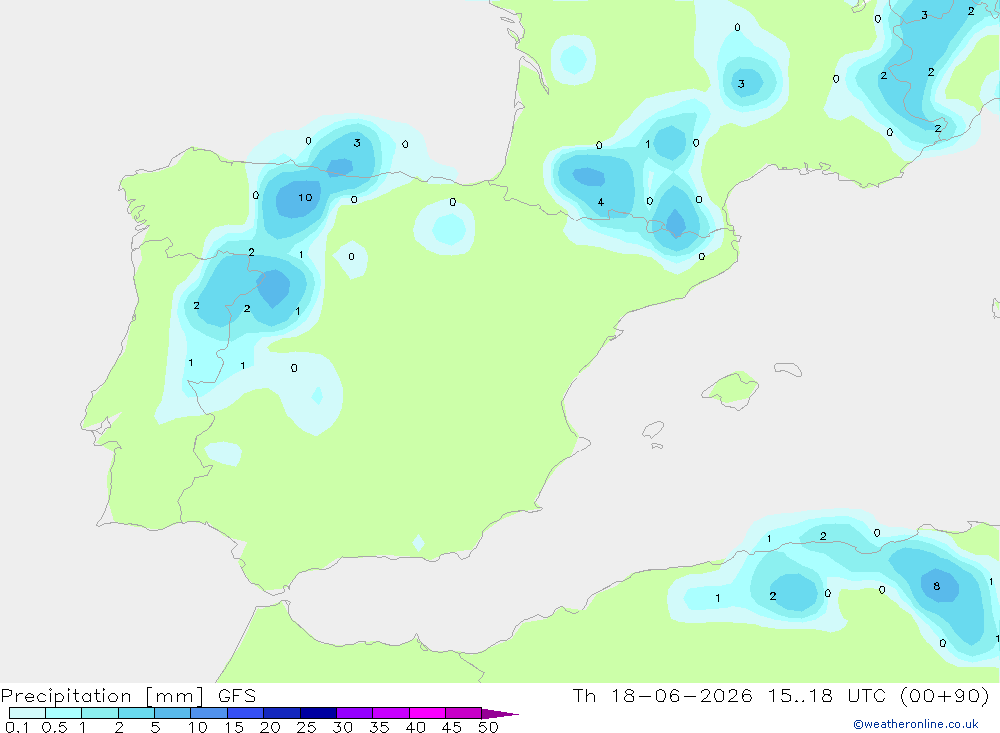Click the '50' legend scale label

click(x=488, y=727)
